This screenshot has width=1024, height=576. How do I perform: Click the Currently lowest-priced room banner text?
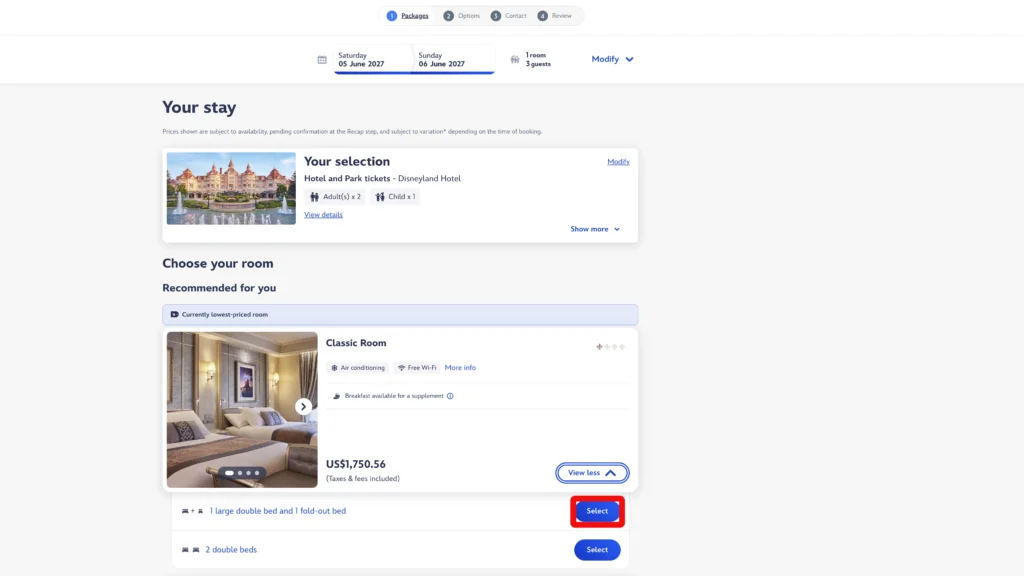coord(225,315)
